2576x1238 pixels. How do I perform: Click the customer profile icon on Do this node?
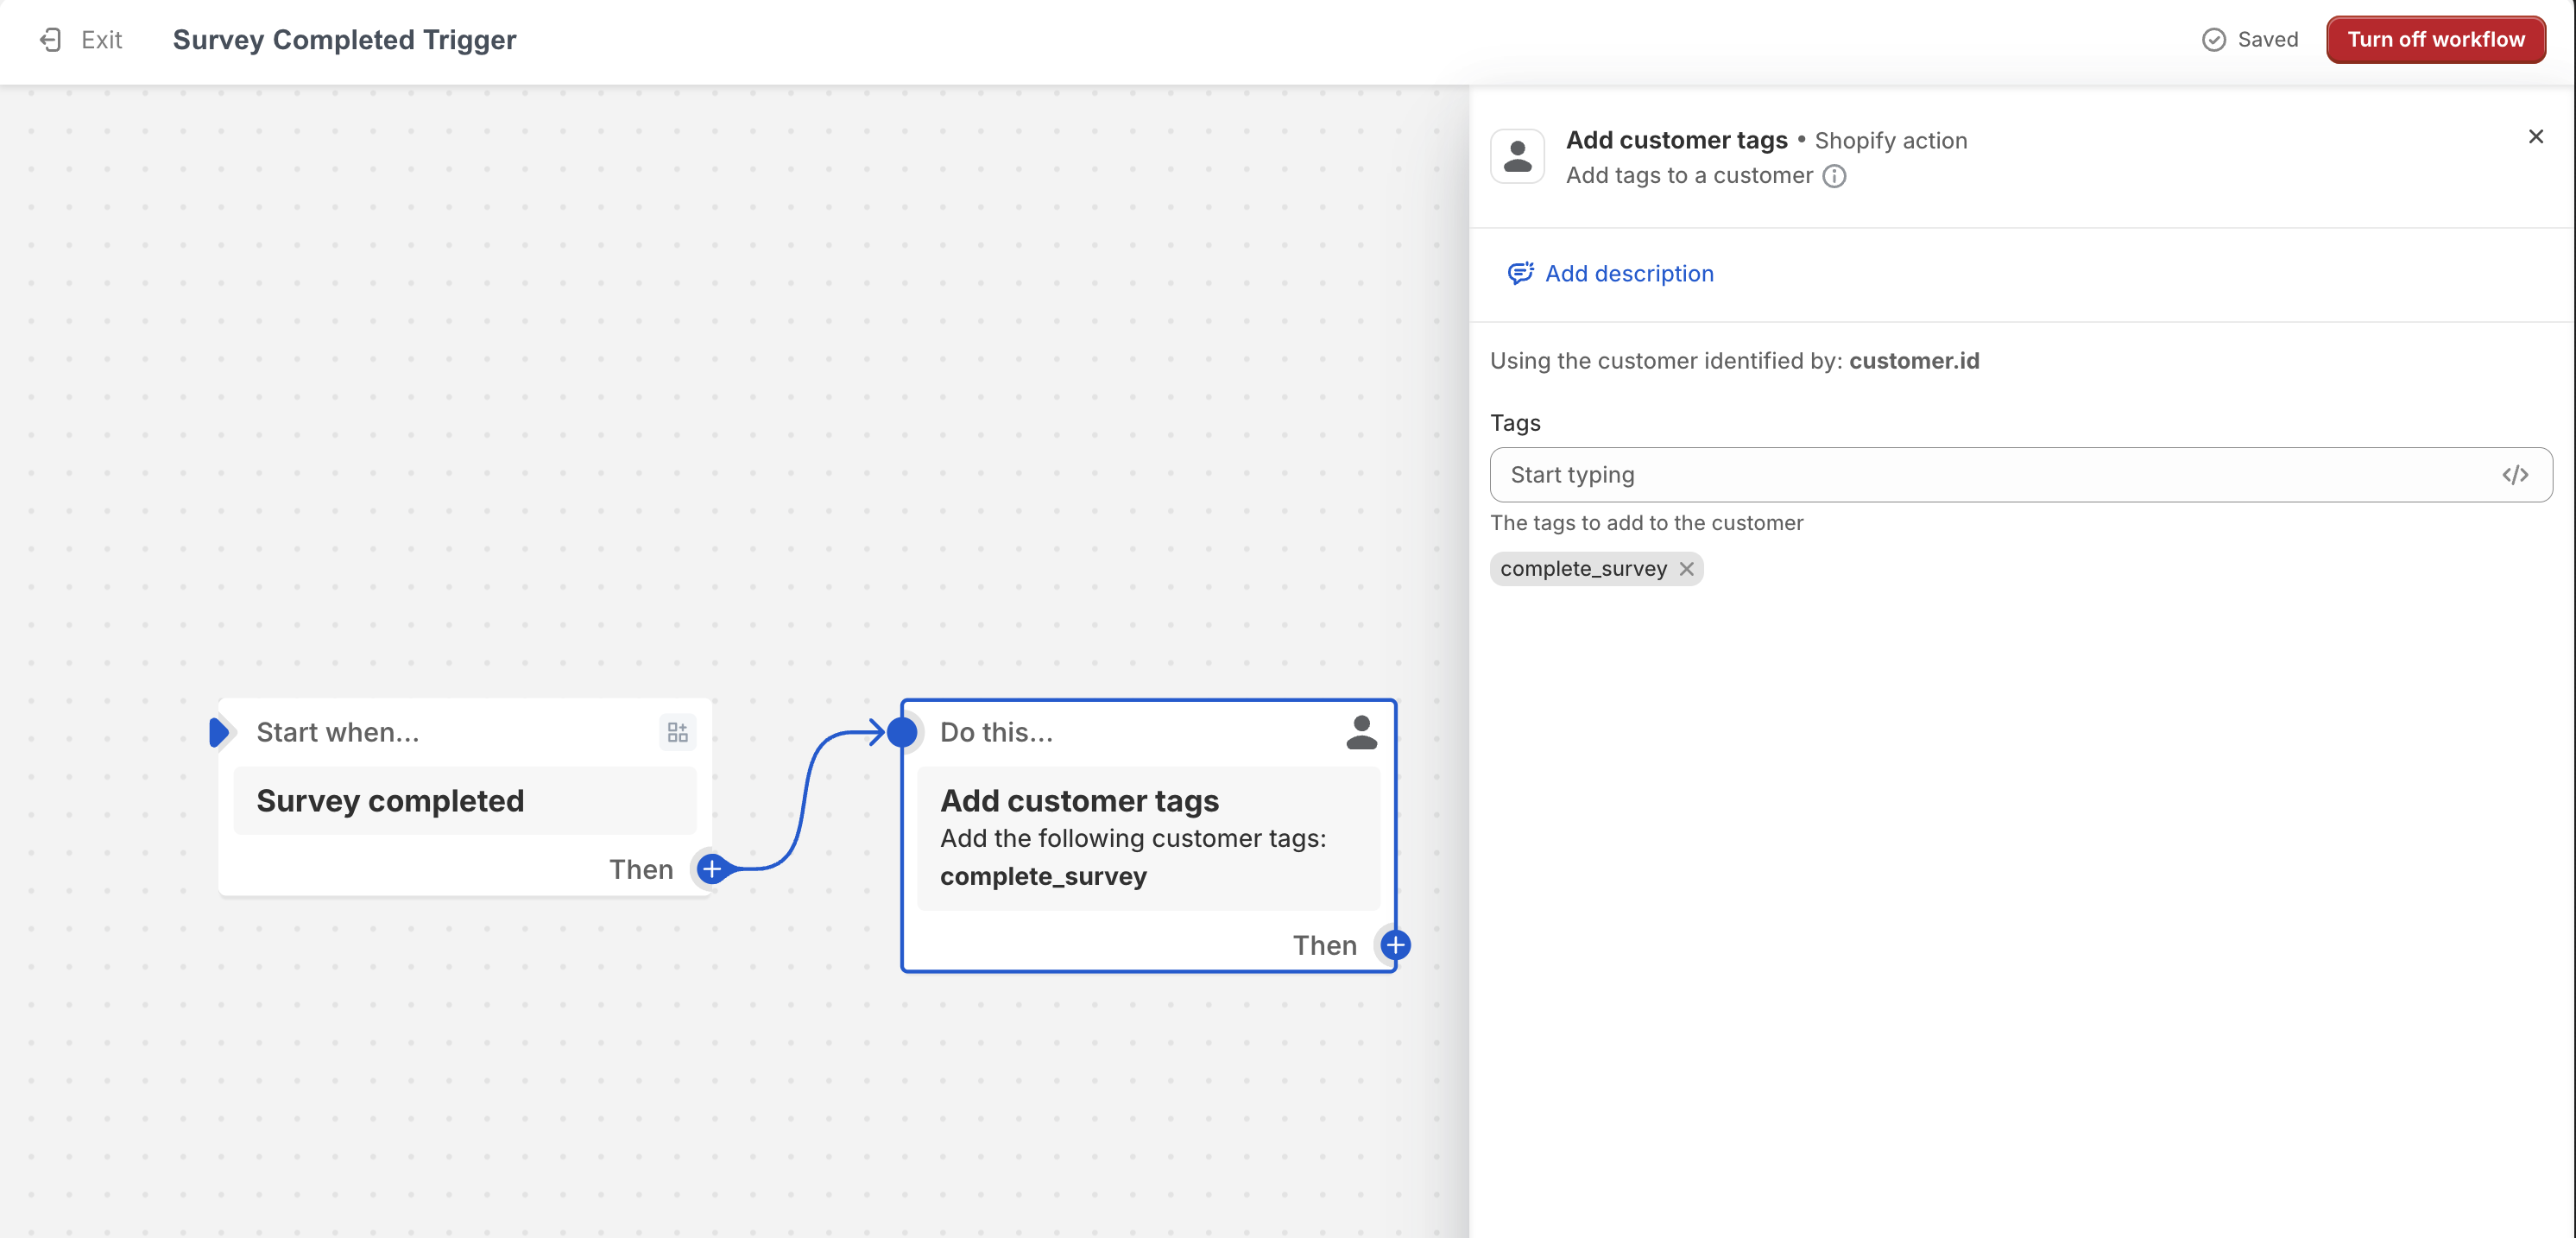point(1361,732)
